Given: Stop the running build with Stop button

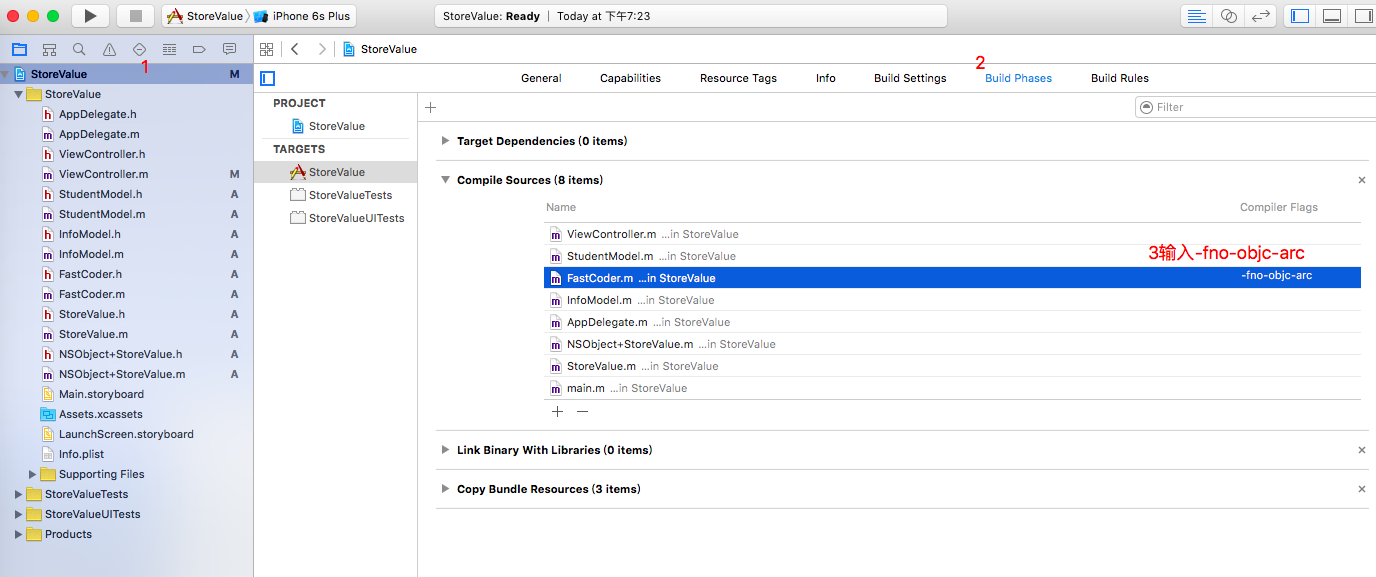Looking at the screenshot, I should coord(135,16).
